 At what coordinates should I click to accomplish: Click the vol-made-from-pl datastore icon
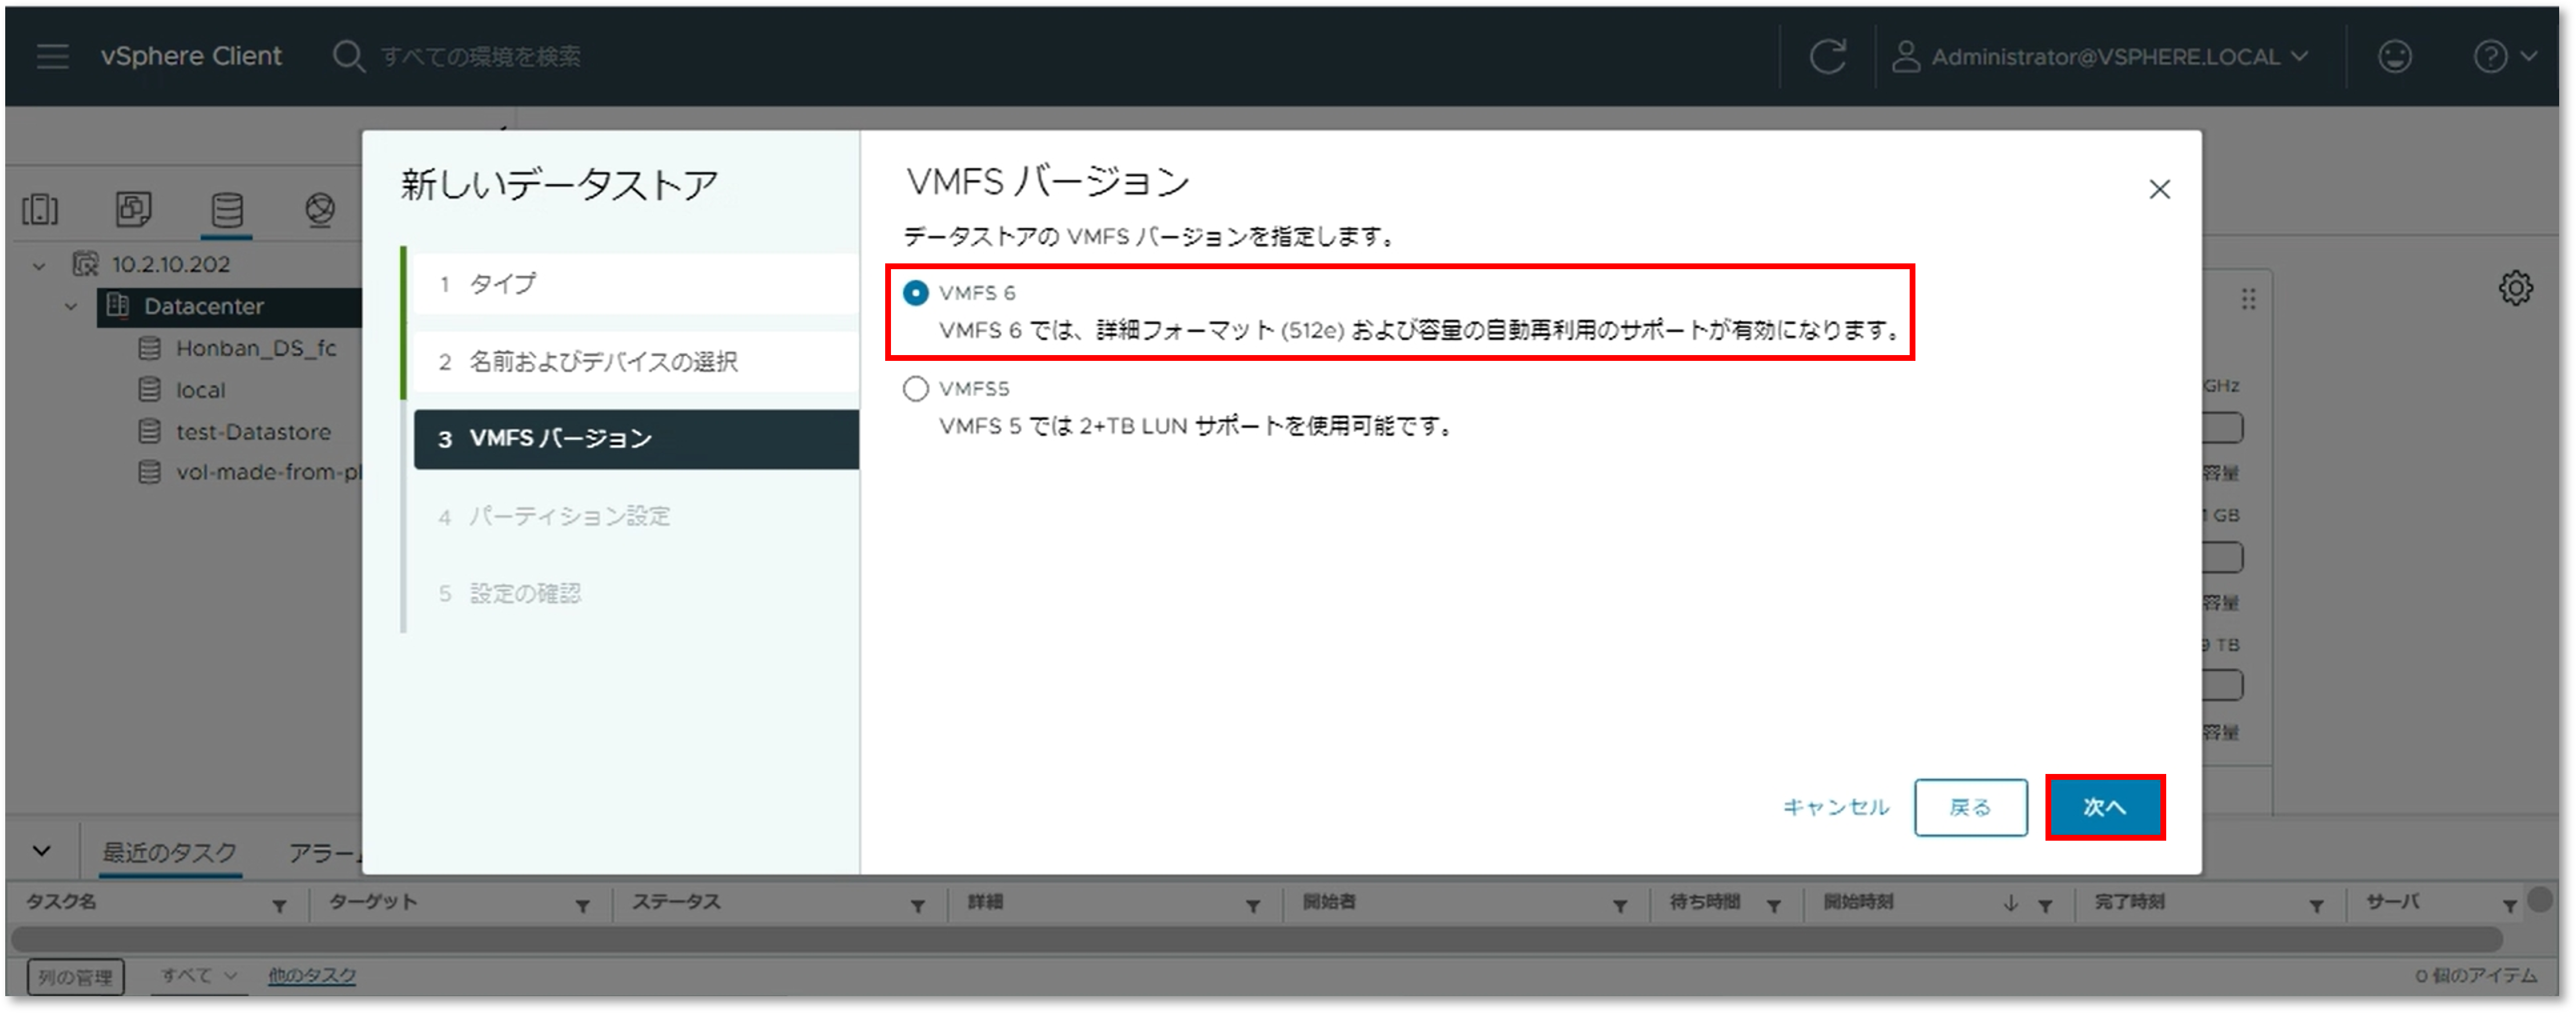point(149,471)
